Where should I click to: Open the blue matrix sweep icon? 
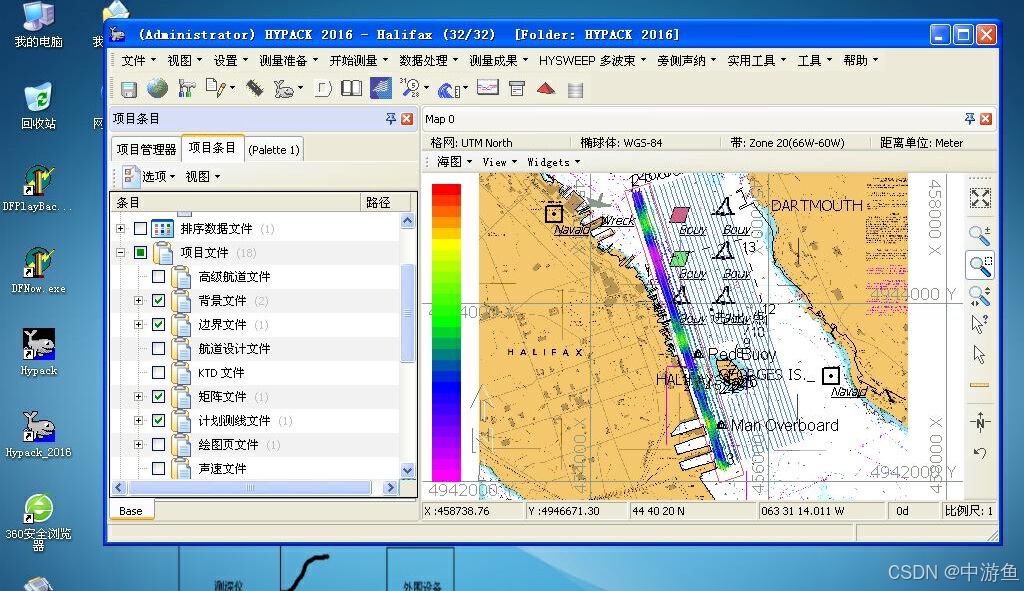coord(381,88)
